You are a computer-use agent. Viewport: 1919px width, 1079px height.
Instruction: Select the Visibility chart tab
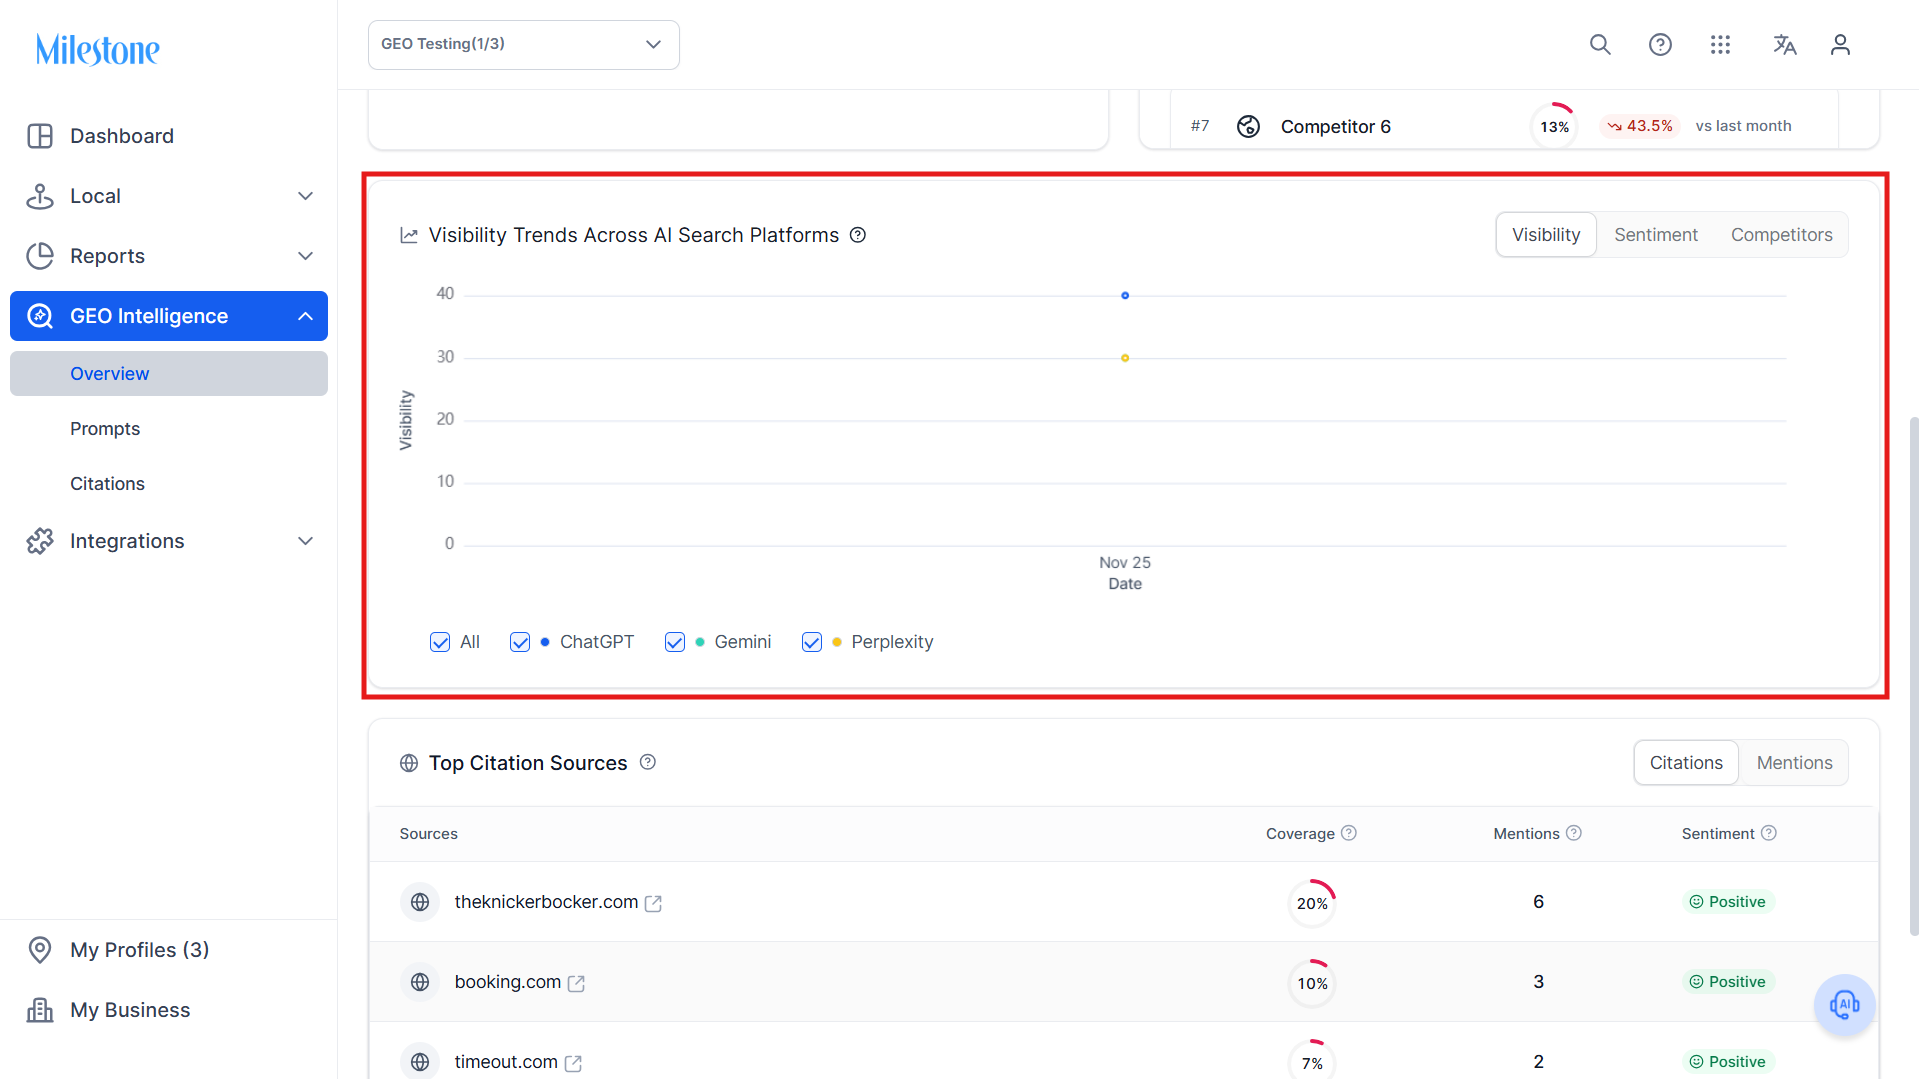coord(1546,235)
